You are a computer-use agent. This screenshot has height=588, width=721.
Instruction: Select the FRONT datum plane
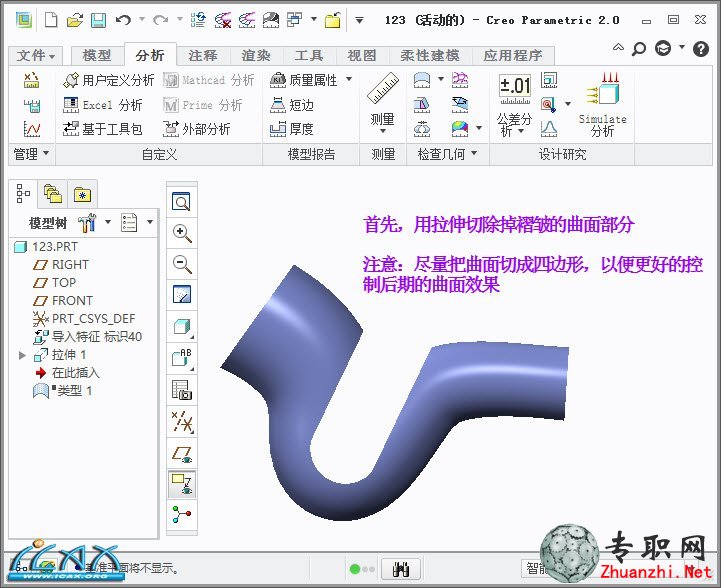click(x=63, y=301)
